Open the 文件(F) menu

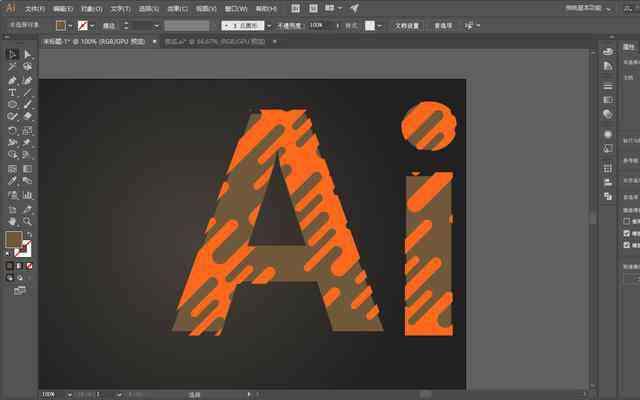tap(35, 9)
